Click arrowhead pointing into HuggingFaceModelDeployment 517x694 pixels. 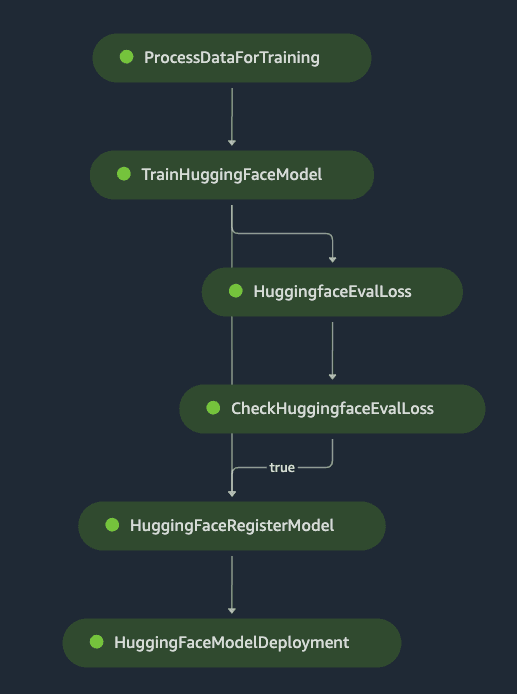coord(232,610)
